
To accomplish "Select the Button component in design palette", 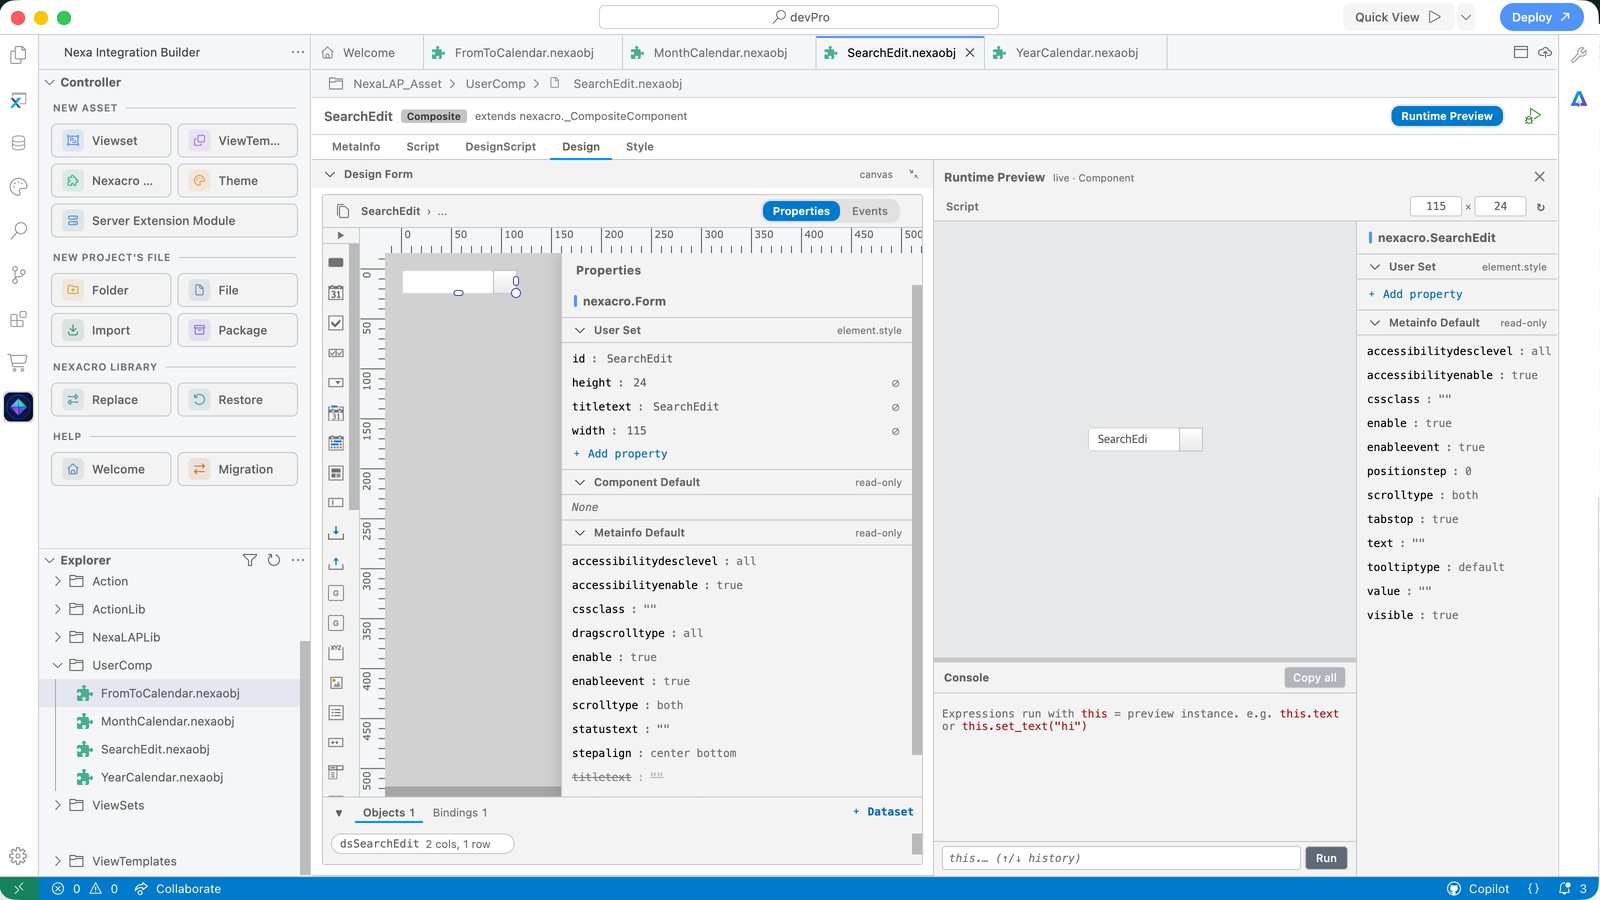I will pos(336,263).
